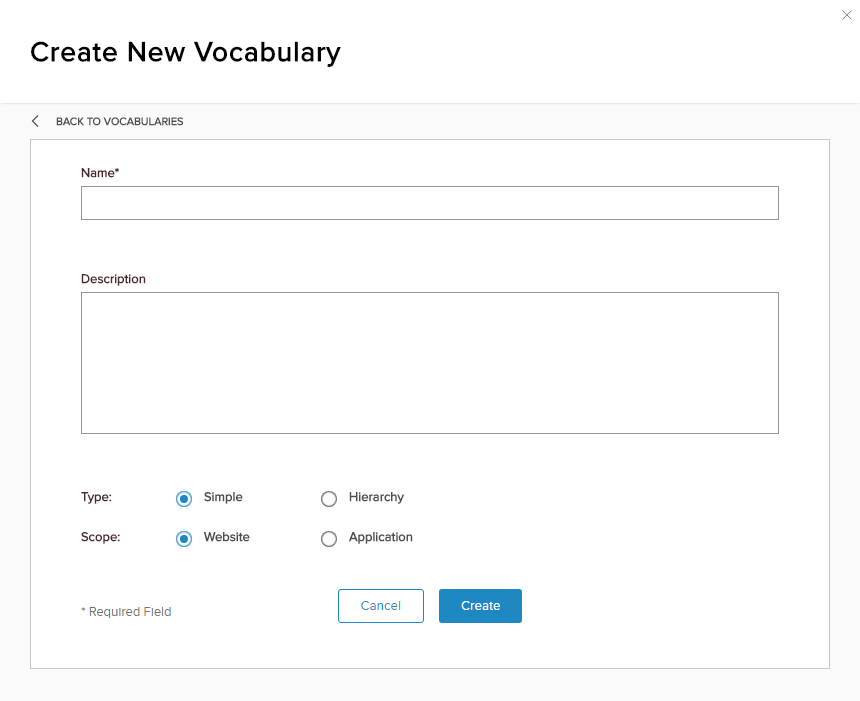Viewport: 860px width, 701px height.
Task: Click the Cancel button
Action: [381, 606]
